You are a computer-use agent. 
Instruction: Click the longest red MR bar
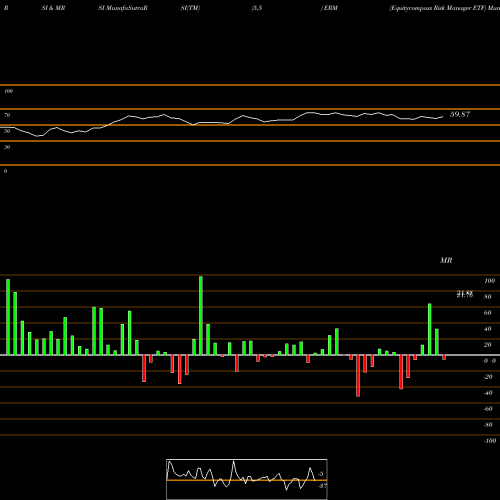pyautogui.click(x=358, y=376)
